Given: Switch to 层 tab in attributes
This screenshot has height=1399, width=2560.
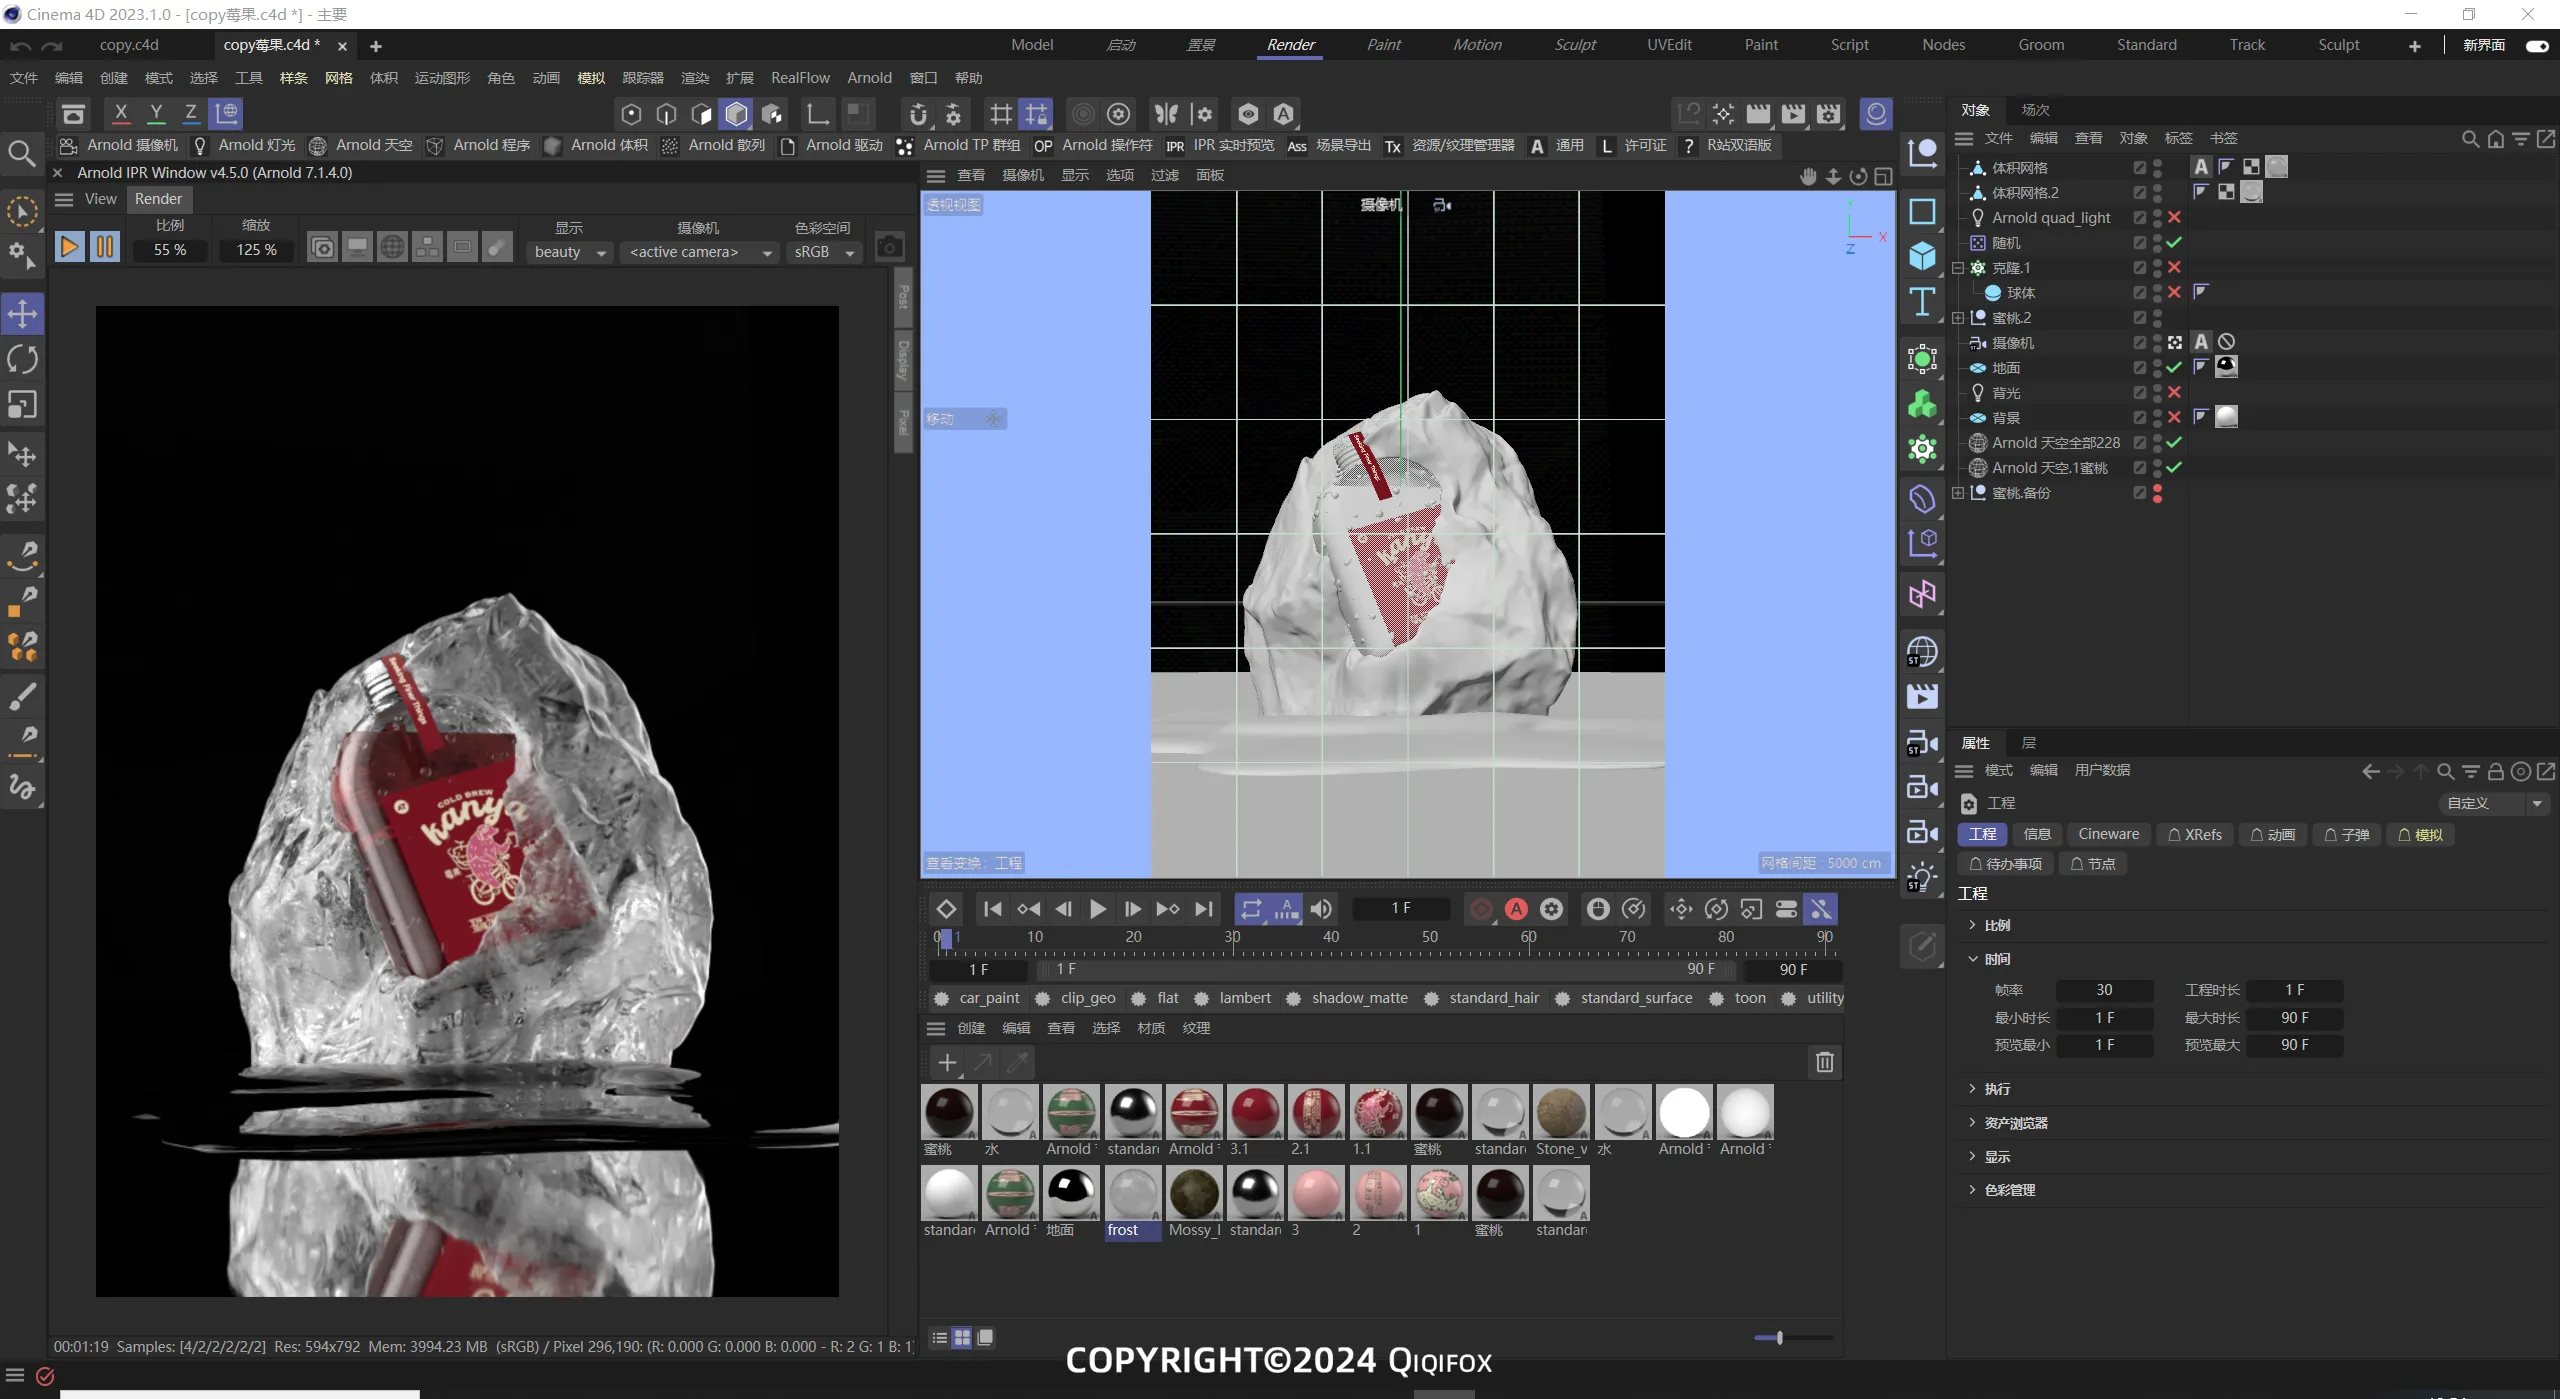Looking at the screenshot, I should [2028, 743].
